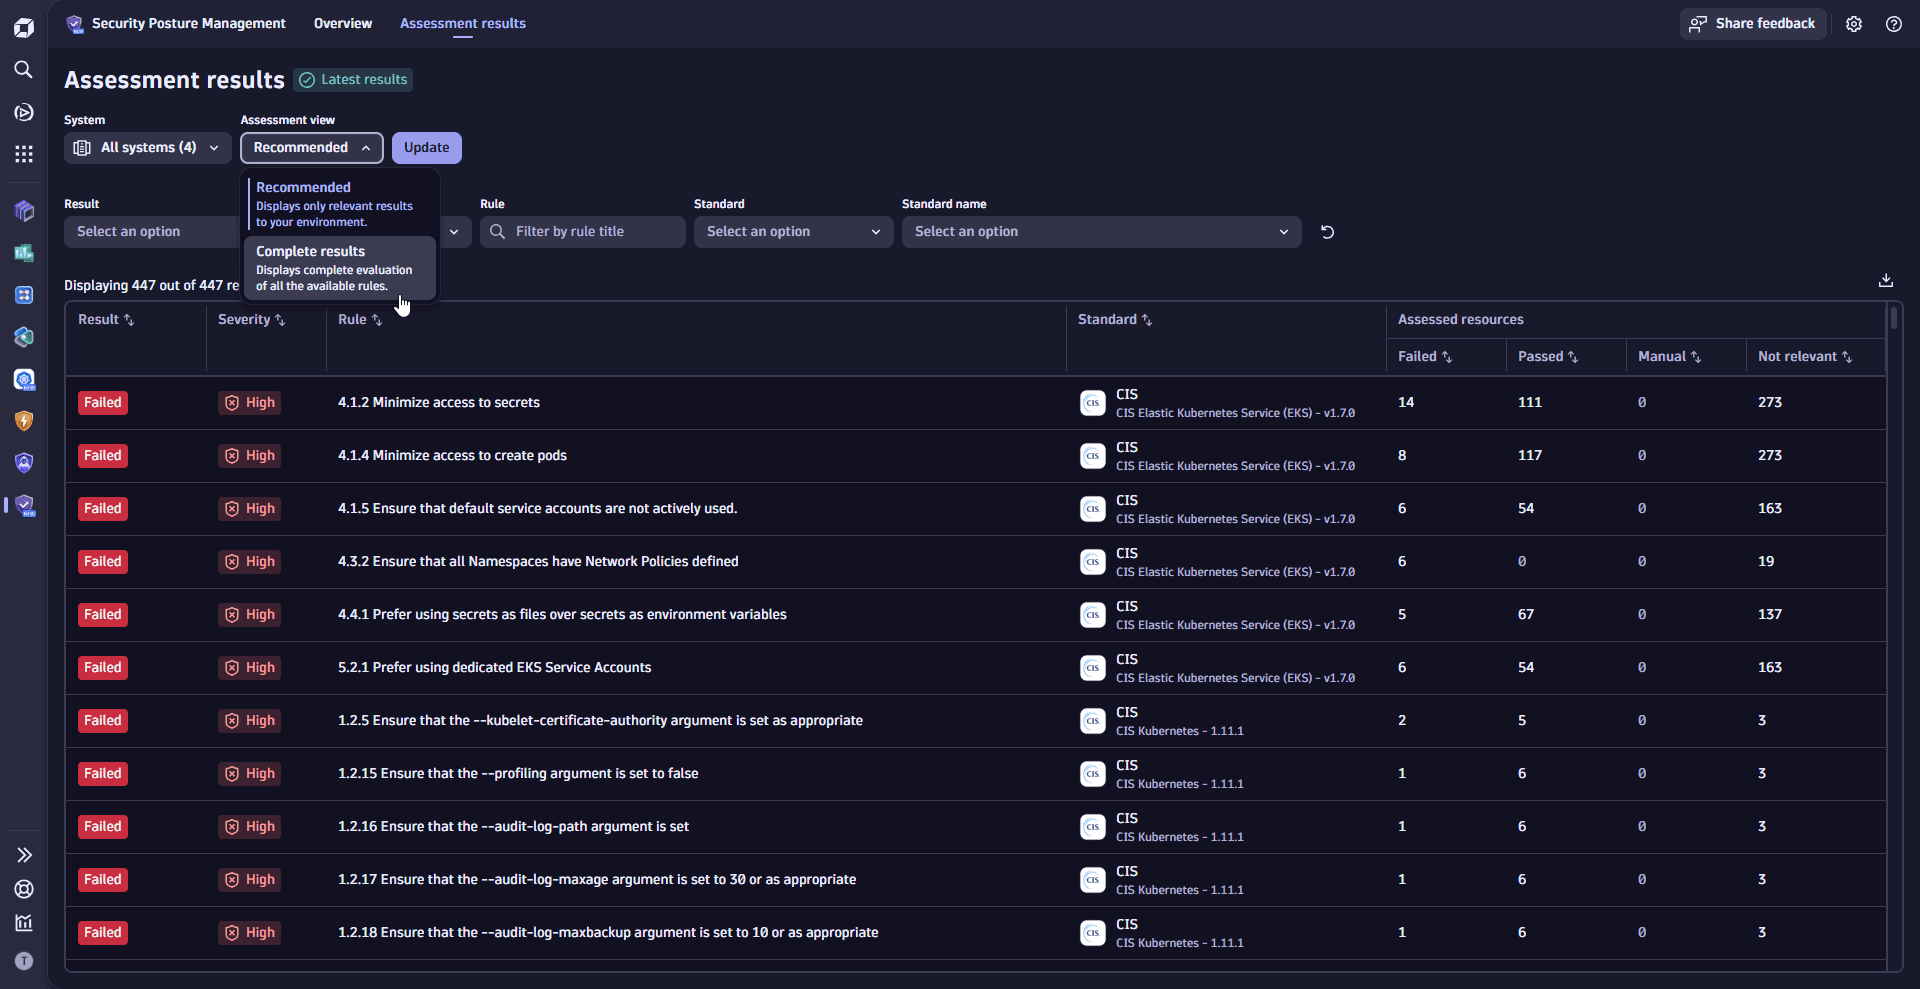Open global search in the left sidebar

point(24,70)
